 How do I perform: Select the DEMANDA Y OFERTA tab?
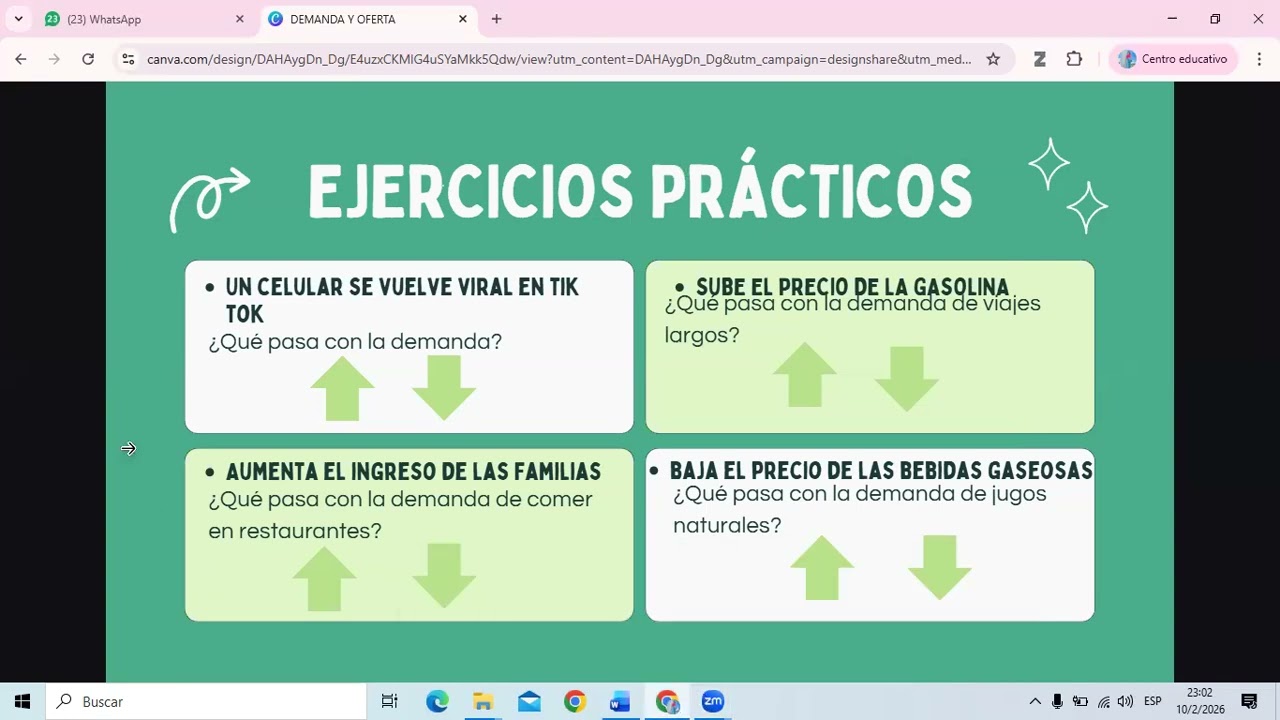366,19
